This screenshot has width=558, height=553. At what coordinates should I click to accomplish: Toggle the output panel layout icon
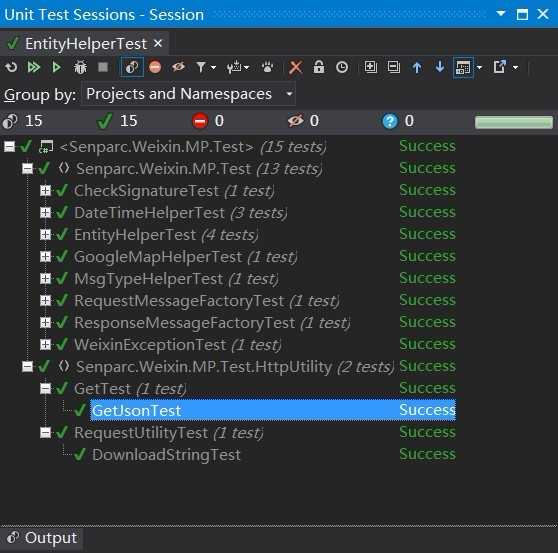(463, 67)
